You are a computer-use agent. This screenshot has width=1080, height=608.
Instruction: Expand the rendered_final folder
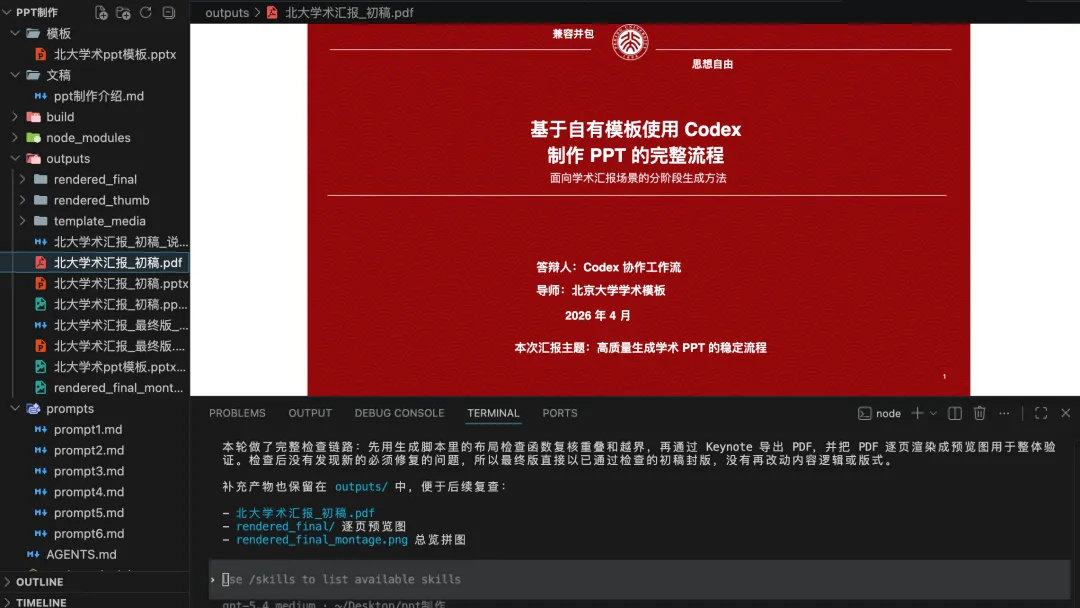[x=23, y=179]
